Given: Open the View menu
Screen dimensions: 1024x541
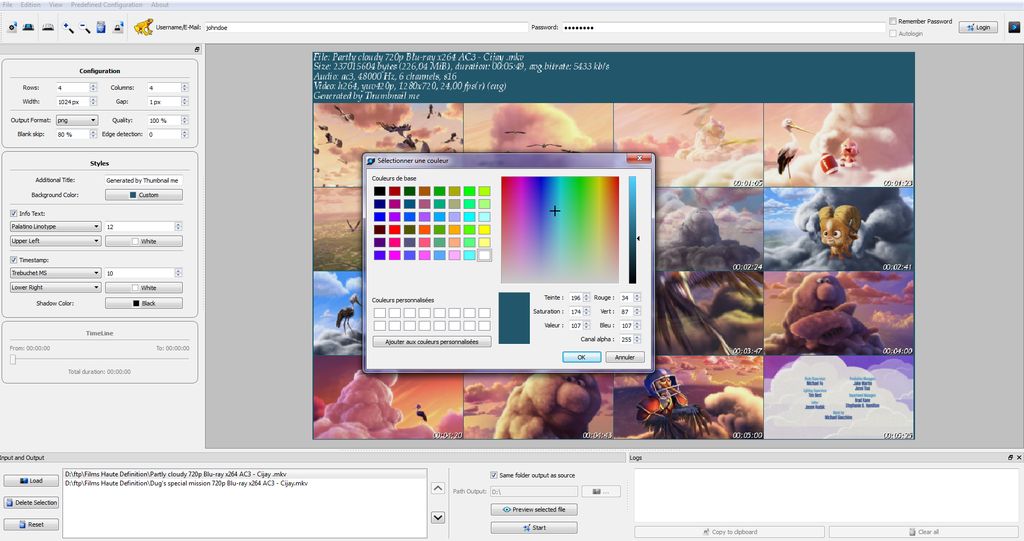Looking at the screenshot, I should (56, 5).
